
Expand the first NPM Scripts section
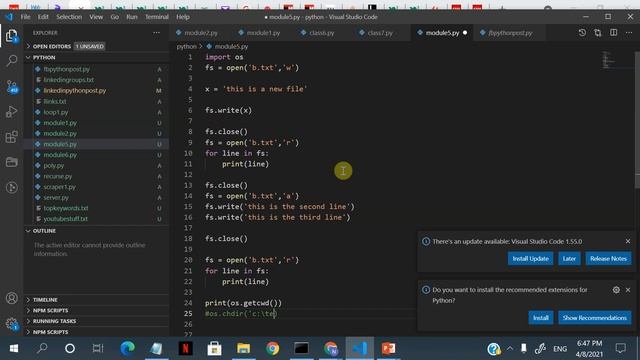click(96, 310)
